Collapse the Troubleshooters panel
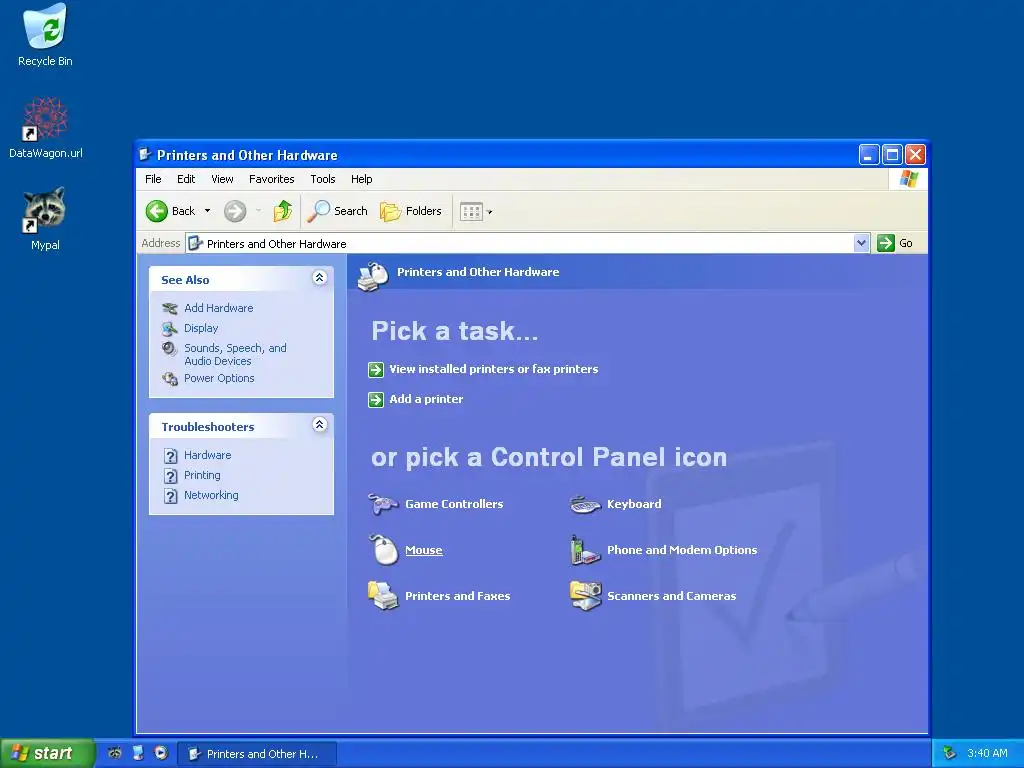This screenshot has width=1024, height=768. (319, 424)
